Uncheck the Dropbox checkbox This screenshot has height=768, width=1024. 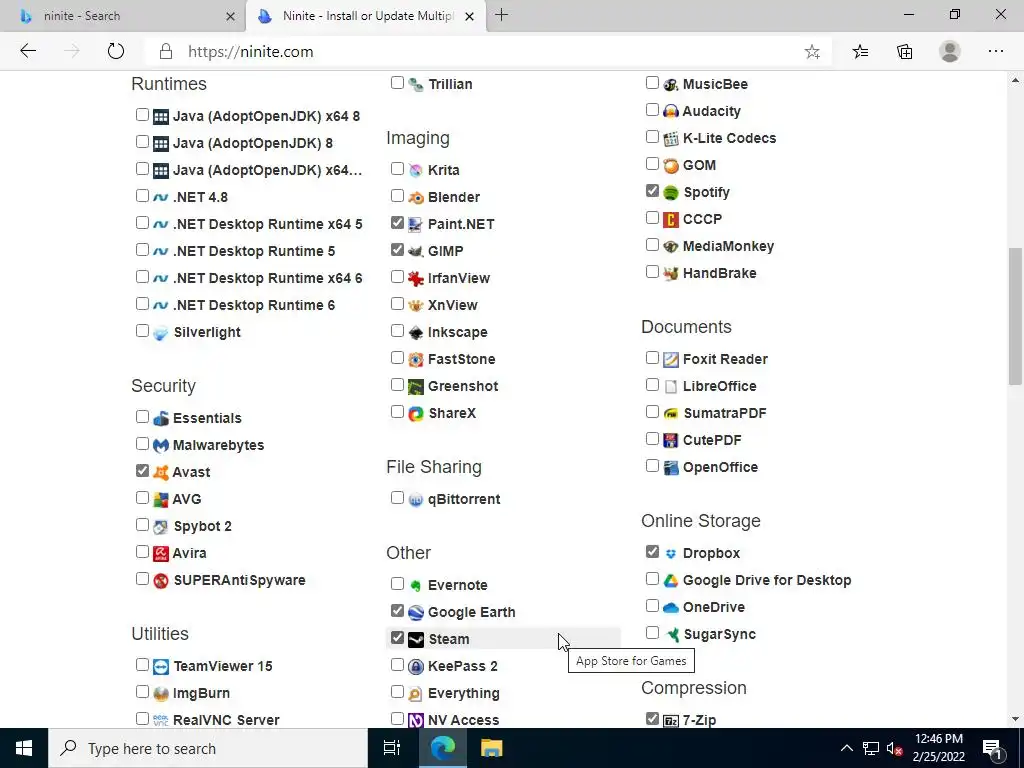pos(652,551)
